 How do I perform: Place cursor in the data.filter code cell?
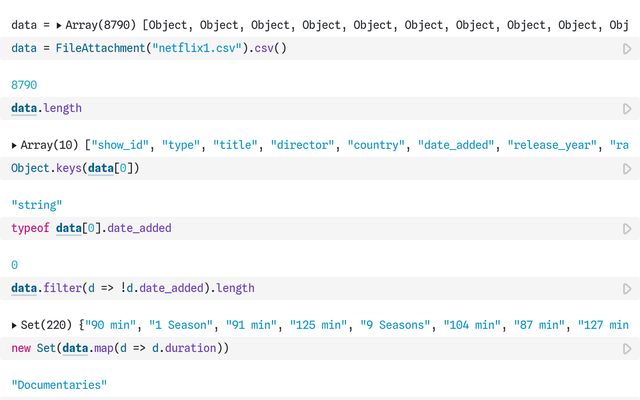coord(132,288)
